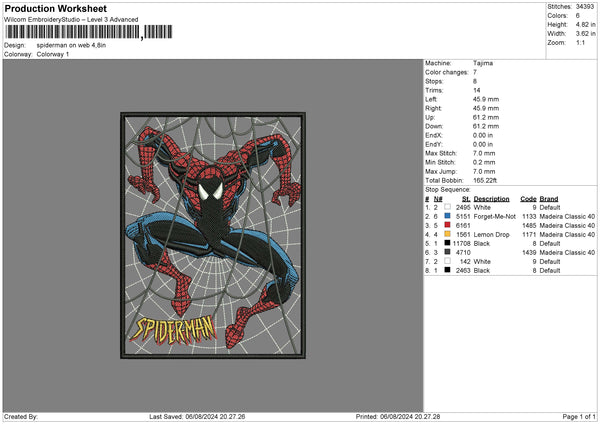Click the Forget-Me-Not description text

point(494,217)
